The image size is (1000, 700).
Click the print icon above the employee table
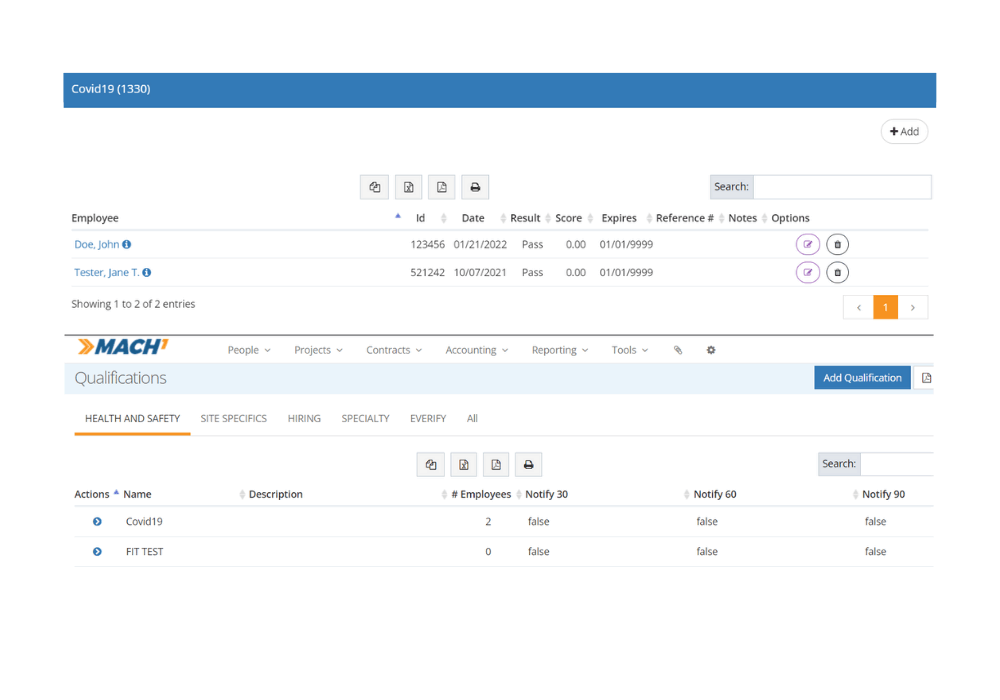(x=475, y=187)
